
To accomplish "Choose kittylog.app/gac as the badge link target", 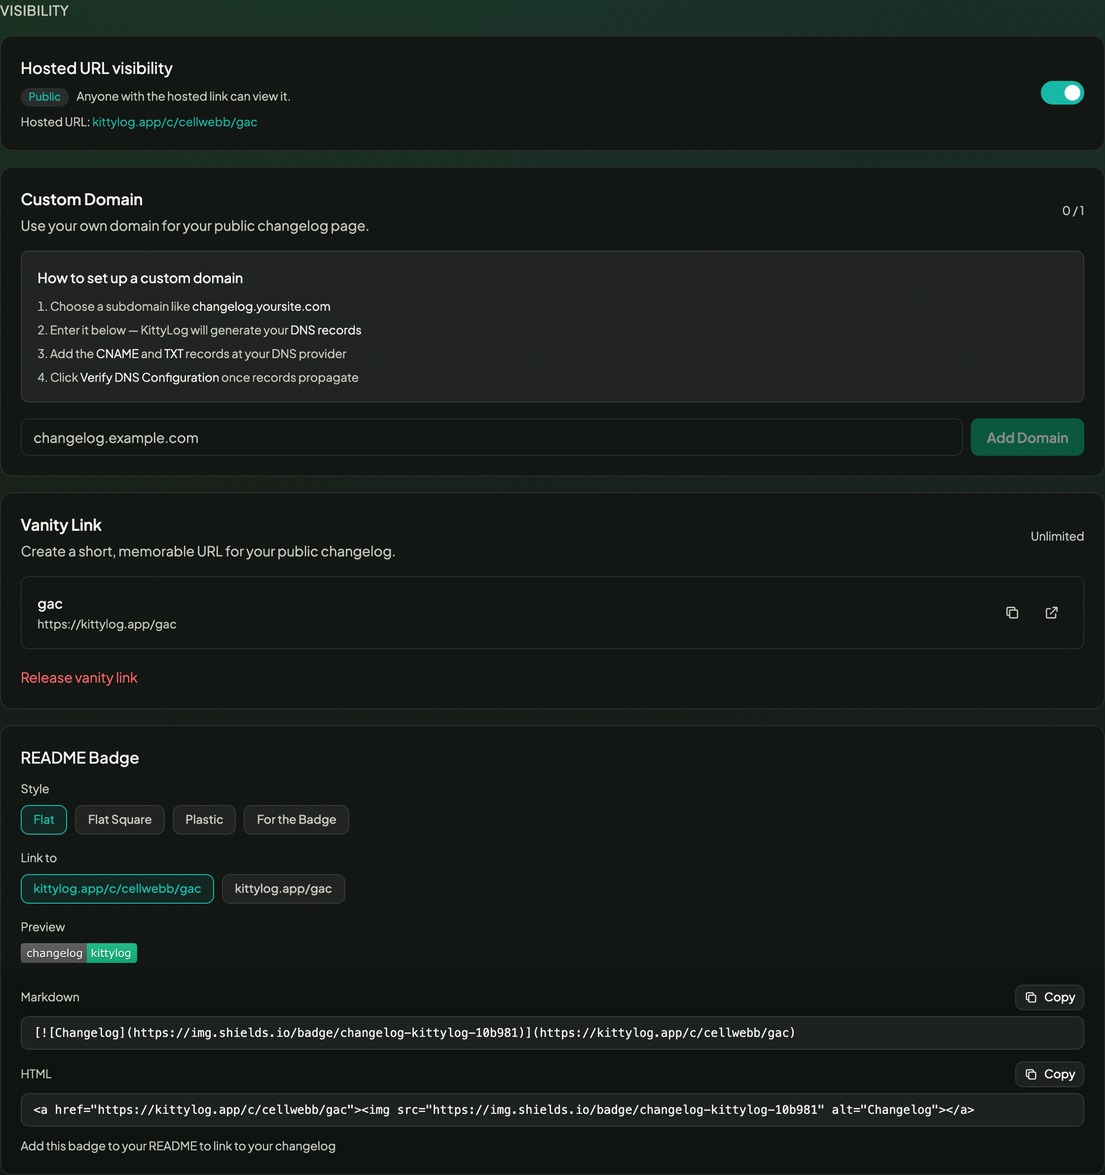I will click(x=283, y=888).
